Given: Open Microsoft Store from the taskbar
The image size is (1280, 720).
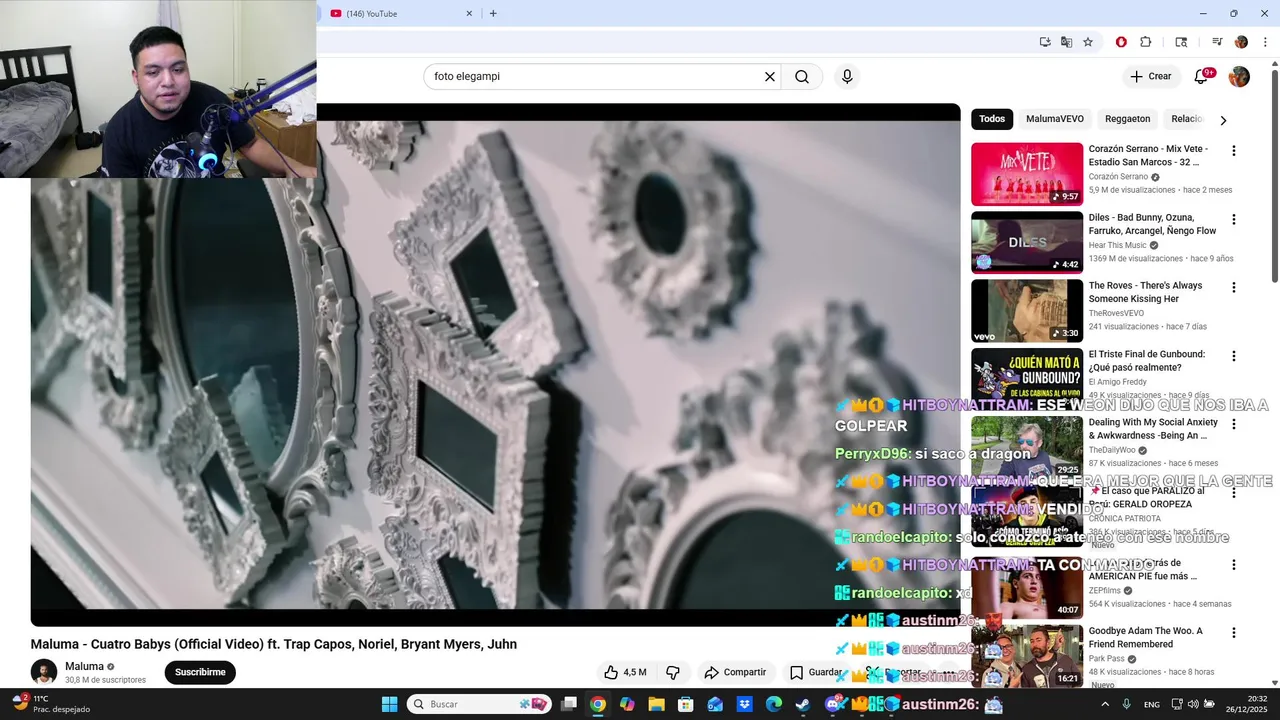Looking at the screenshot, I should pyautogui.click(x=686, y=704).
